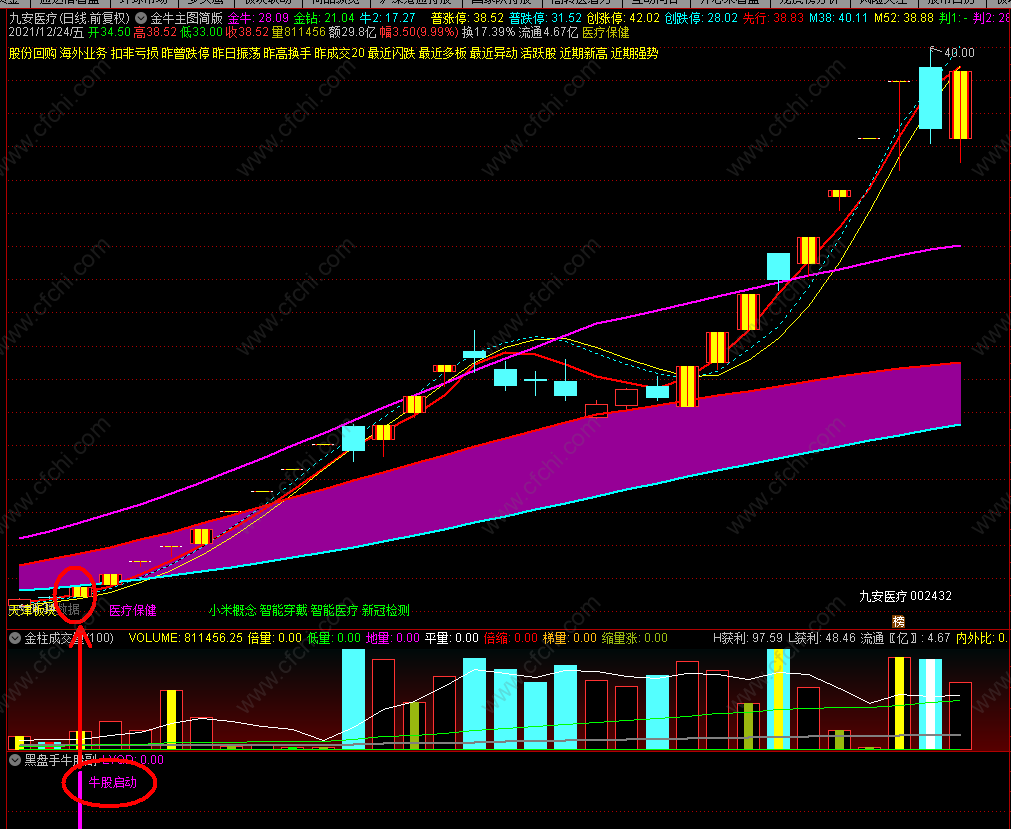Click the 额29.8亿 turnover amount readout
This screenshot has height=829, width=1011.
click(352, 32)
